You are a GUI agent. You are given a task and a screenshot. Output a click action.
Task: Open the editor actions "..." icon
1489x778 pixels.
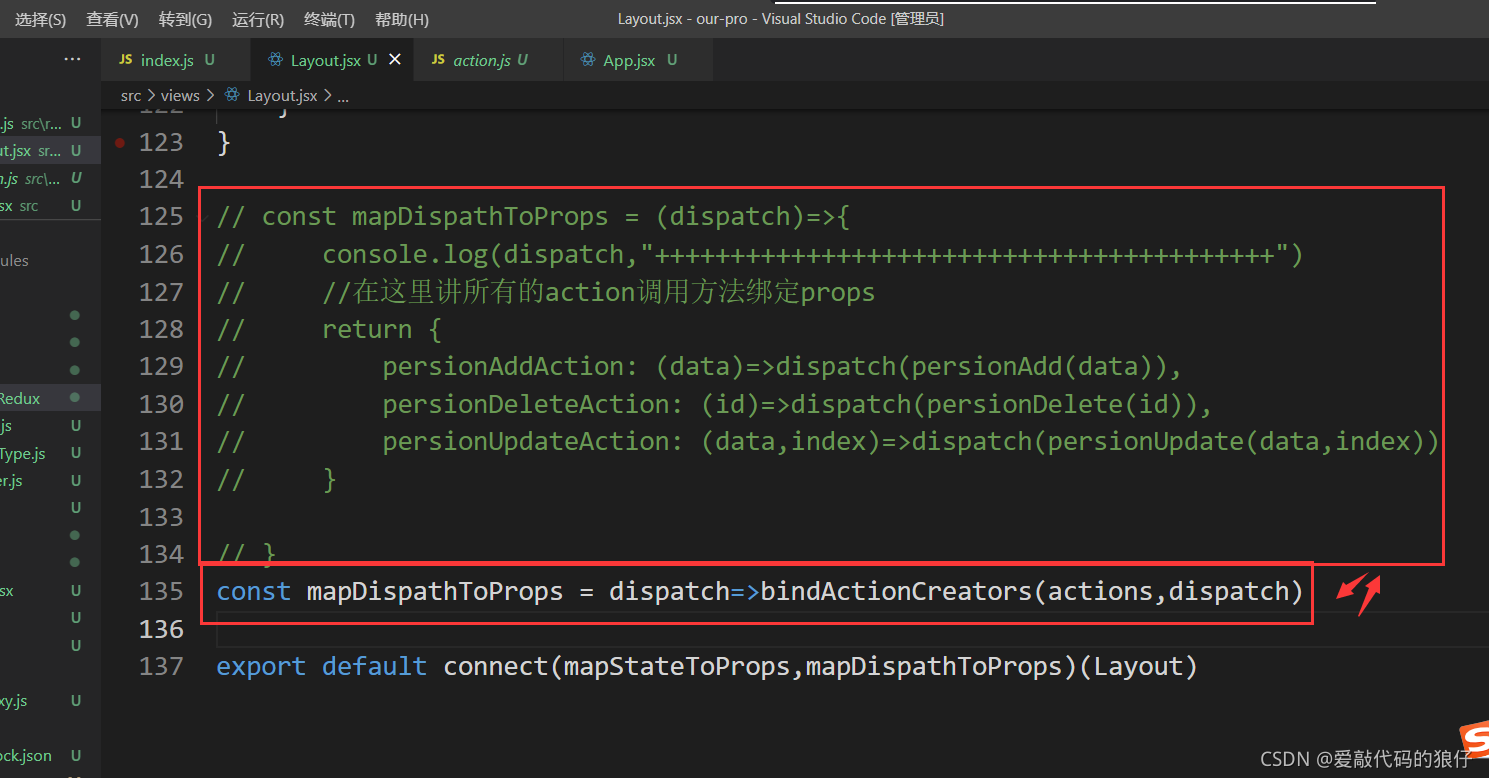[x=71, y=58]
